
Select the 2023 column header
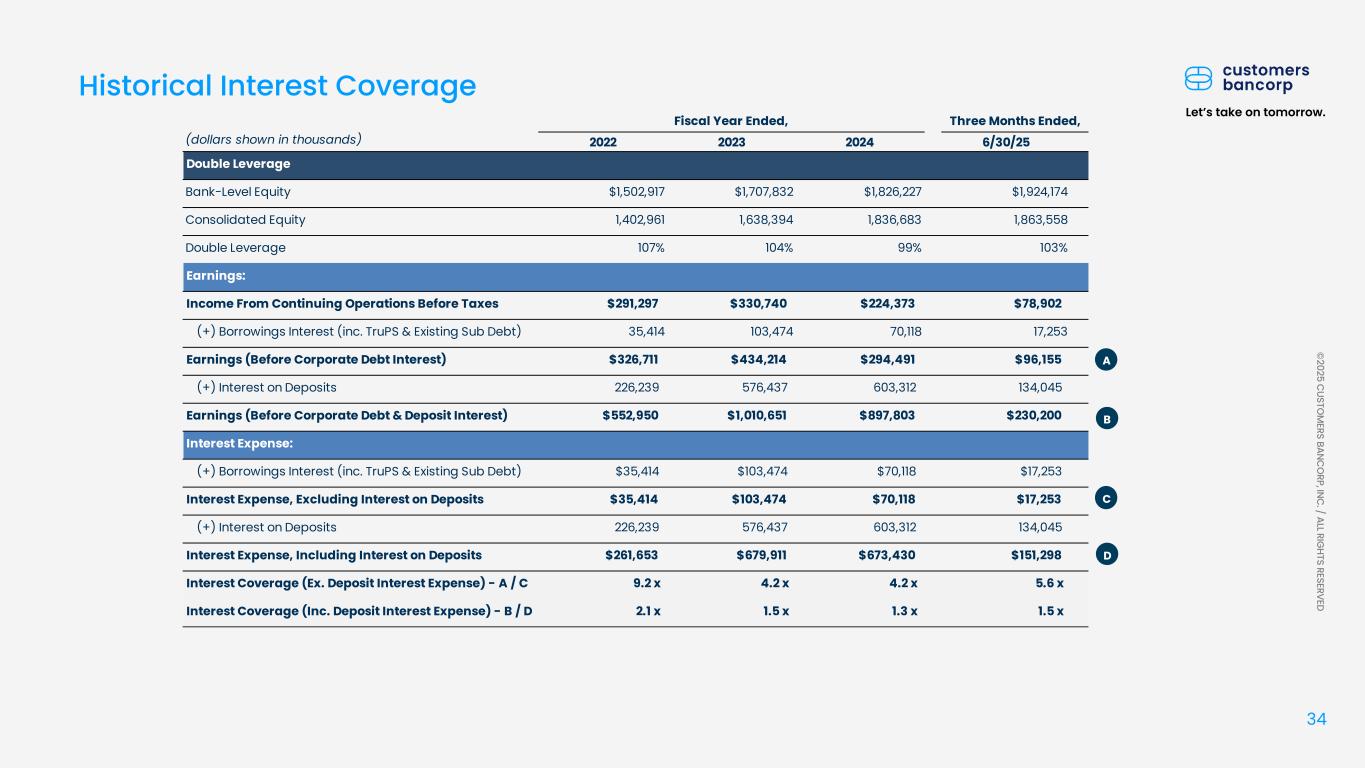pos(731,142)
